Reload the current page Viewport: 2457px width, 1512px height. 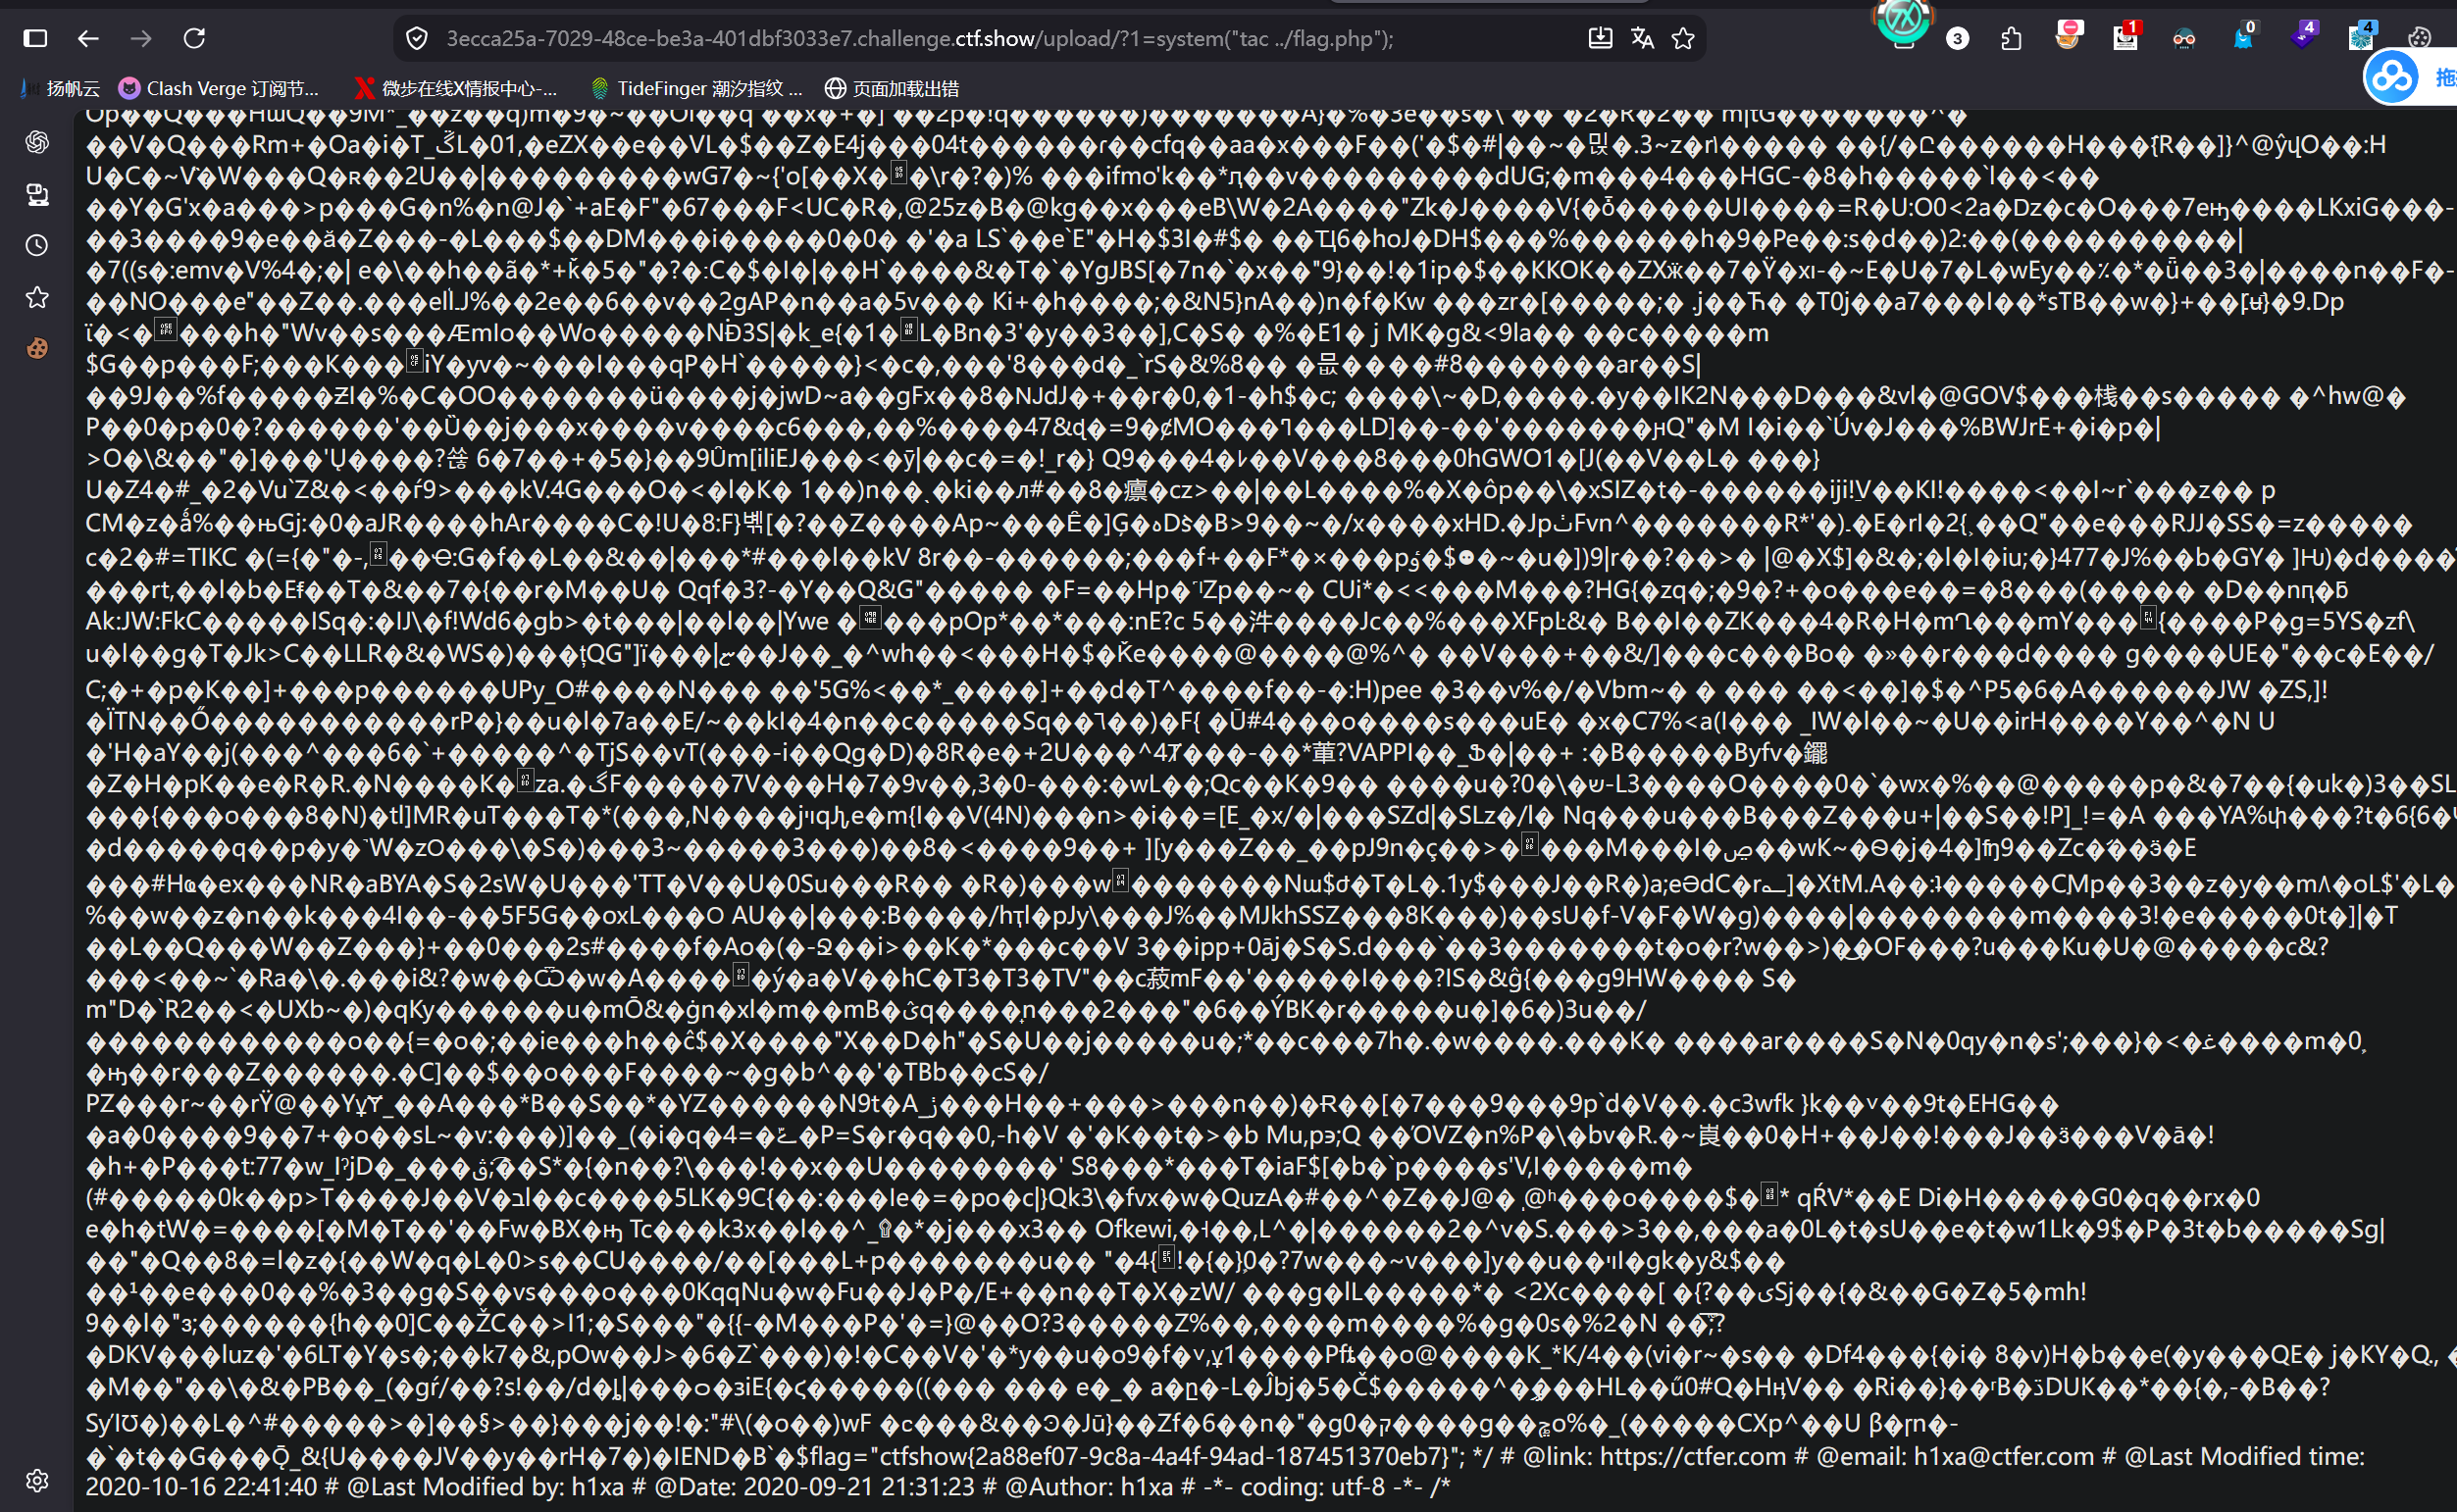click(x=194, y=38)
